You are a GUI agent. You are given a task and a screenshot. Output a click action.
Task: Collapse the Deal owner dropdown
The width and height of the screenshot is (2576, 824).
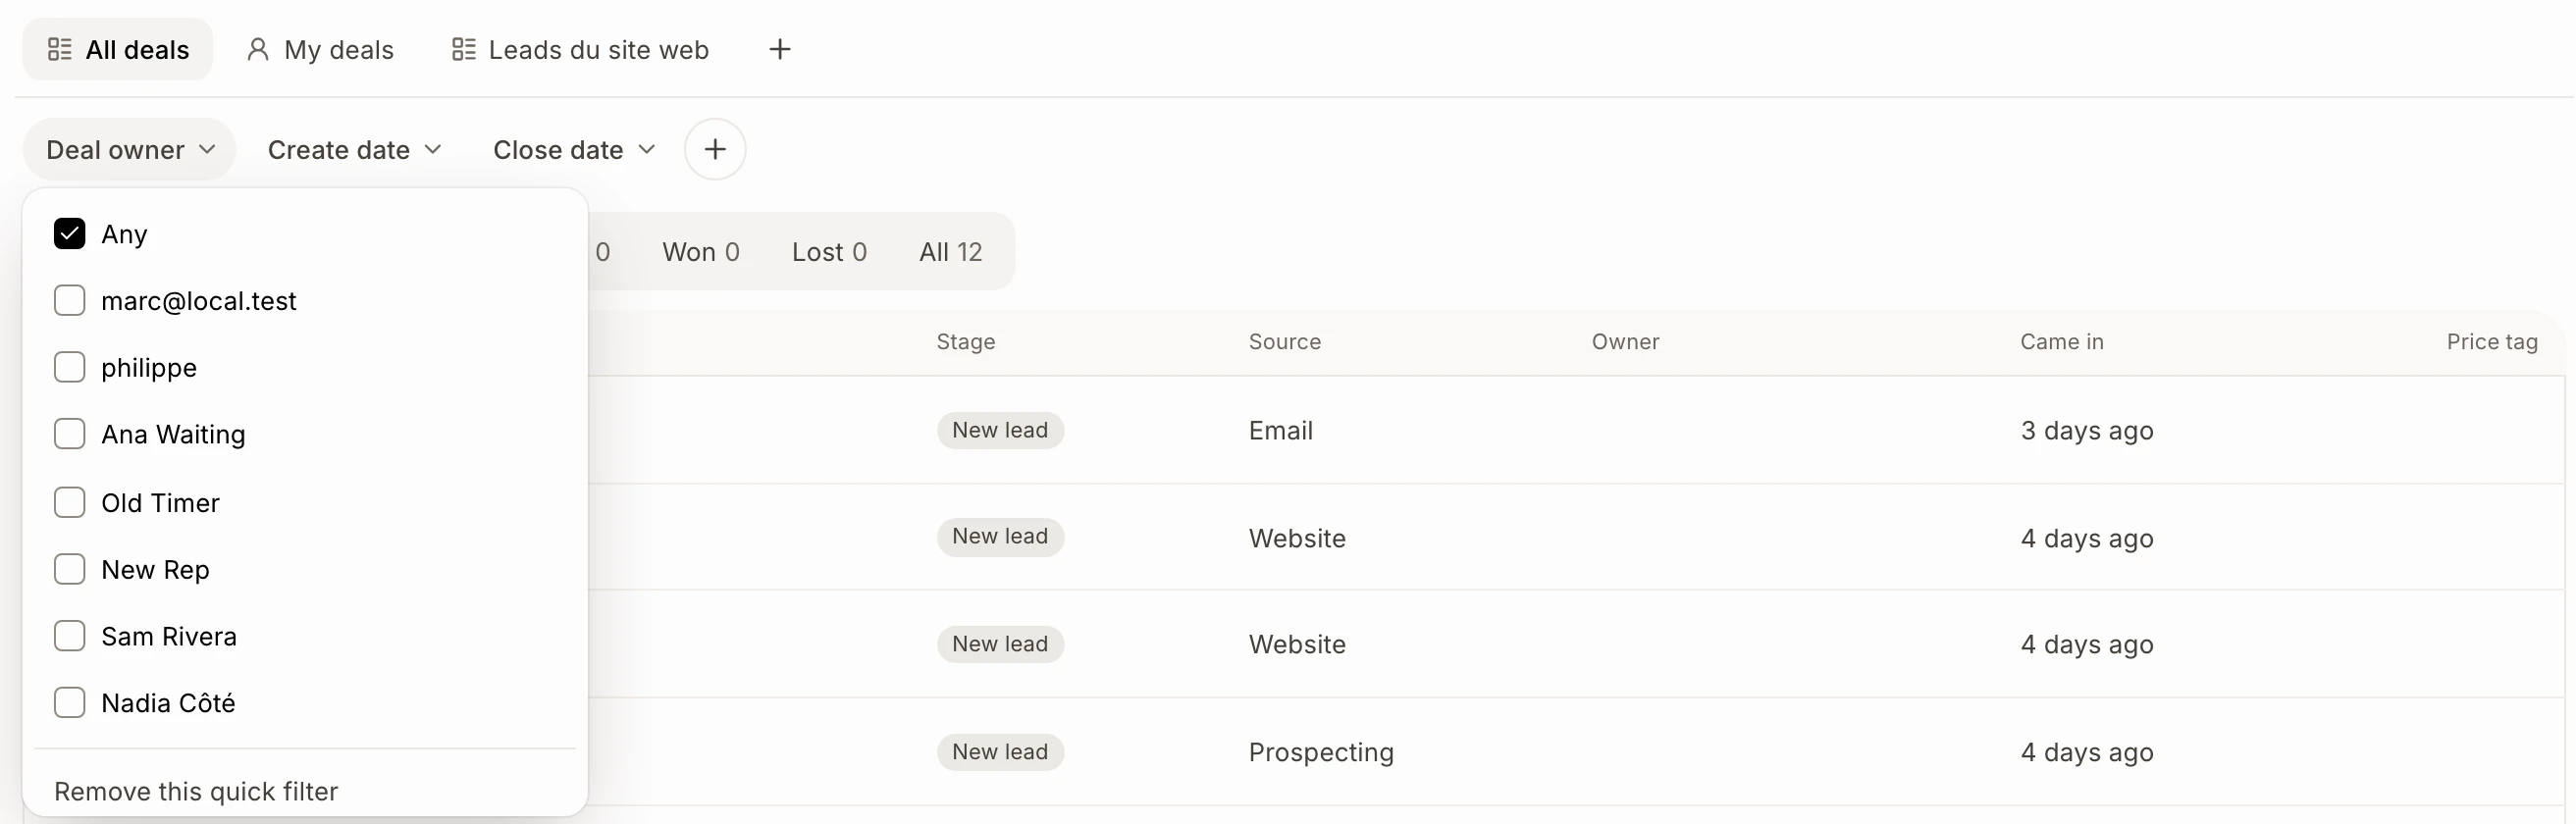point(130,149)
